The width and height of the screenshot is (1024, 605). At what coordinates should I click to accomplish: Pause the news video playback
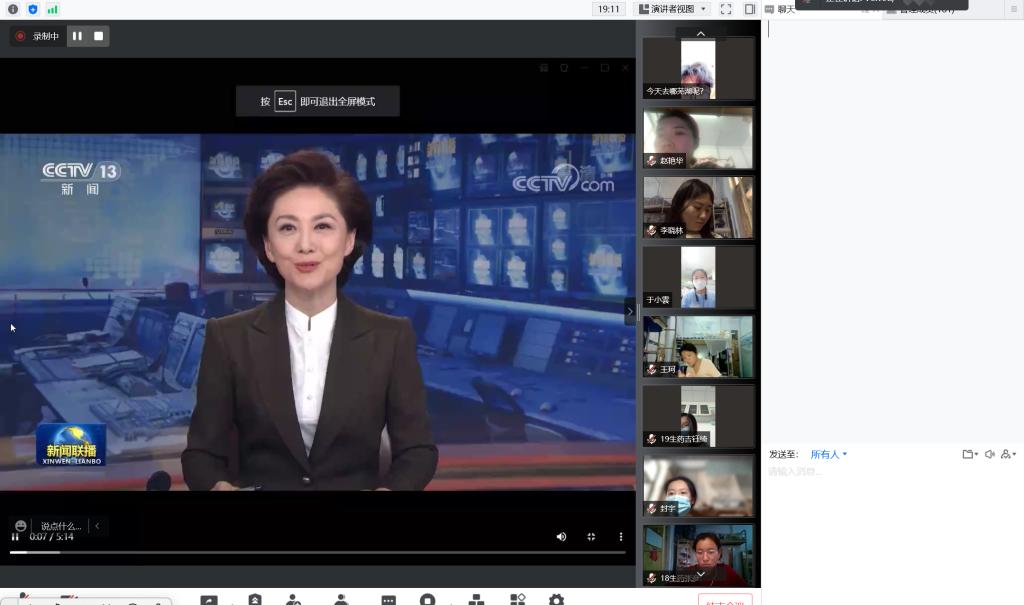(15, 537)
